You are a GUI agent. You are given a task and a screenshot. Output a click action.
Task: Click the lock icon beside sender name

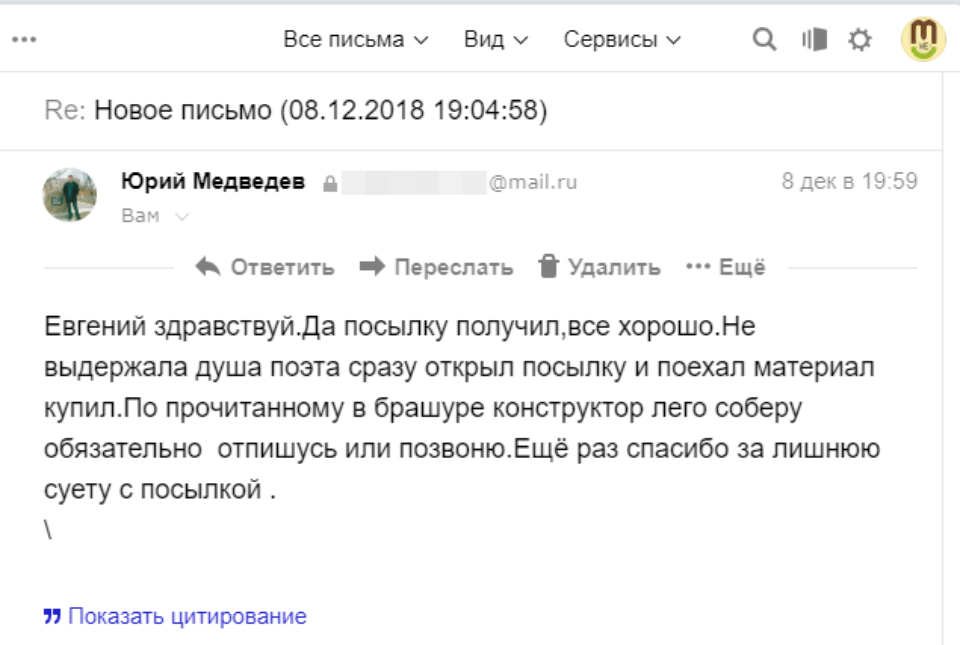pos(329,184)
